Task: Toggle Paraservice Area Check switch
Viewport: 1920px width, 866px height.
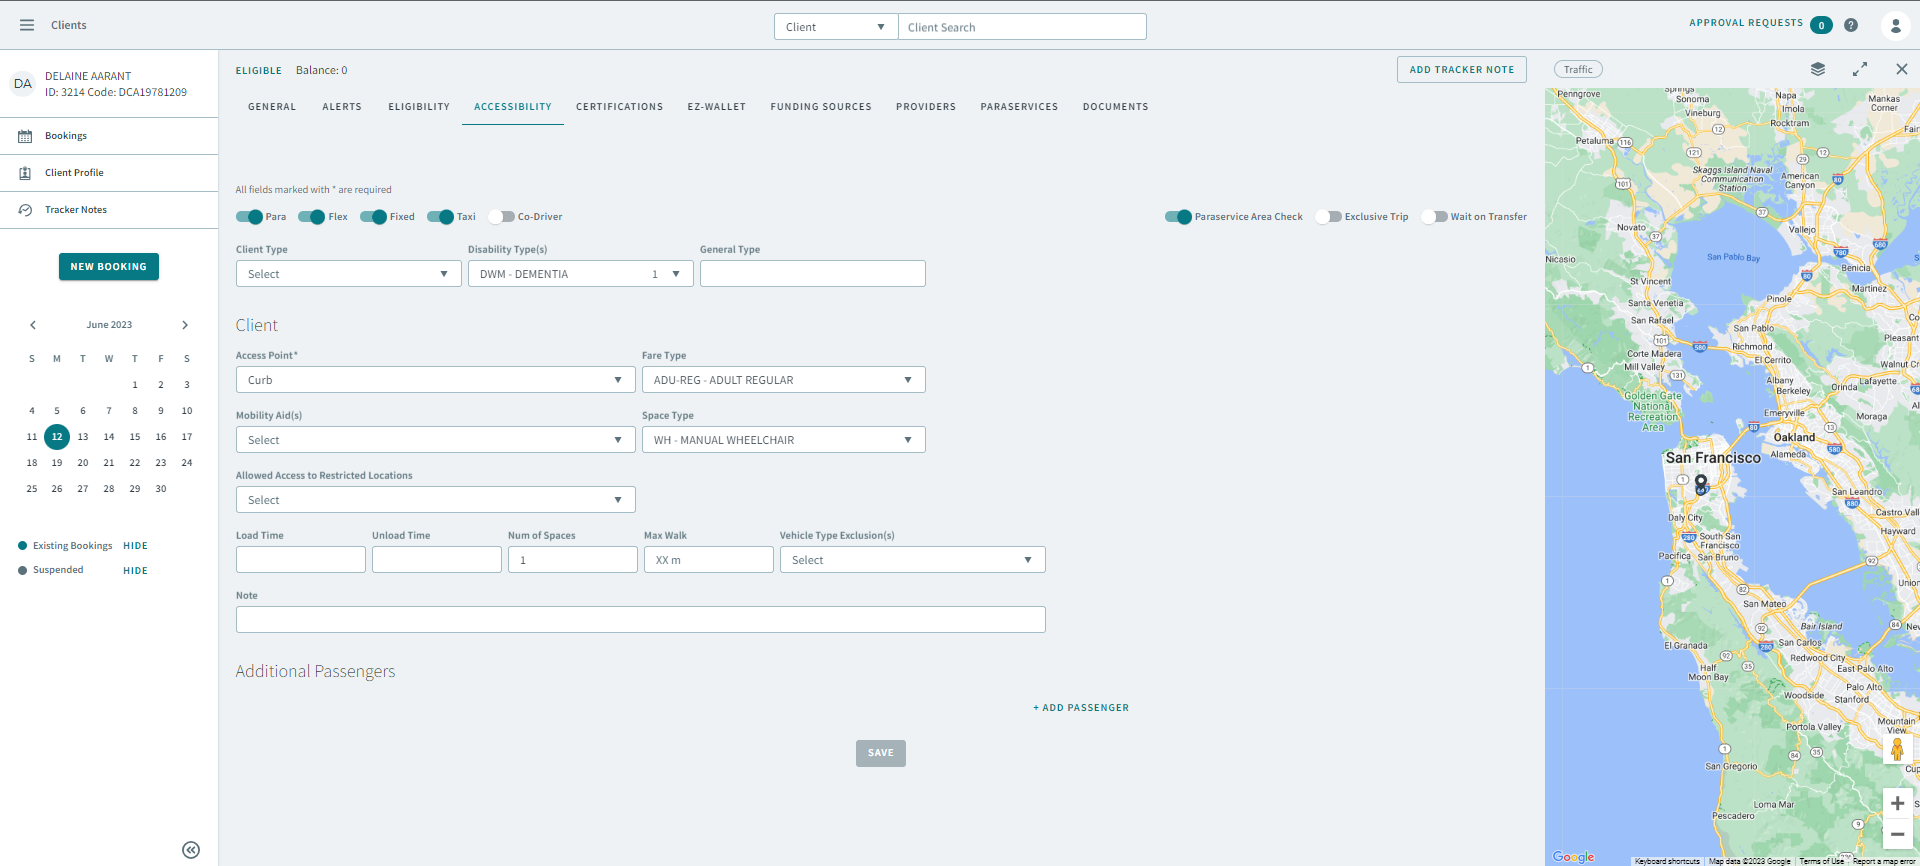Action: 1178,217
